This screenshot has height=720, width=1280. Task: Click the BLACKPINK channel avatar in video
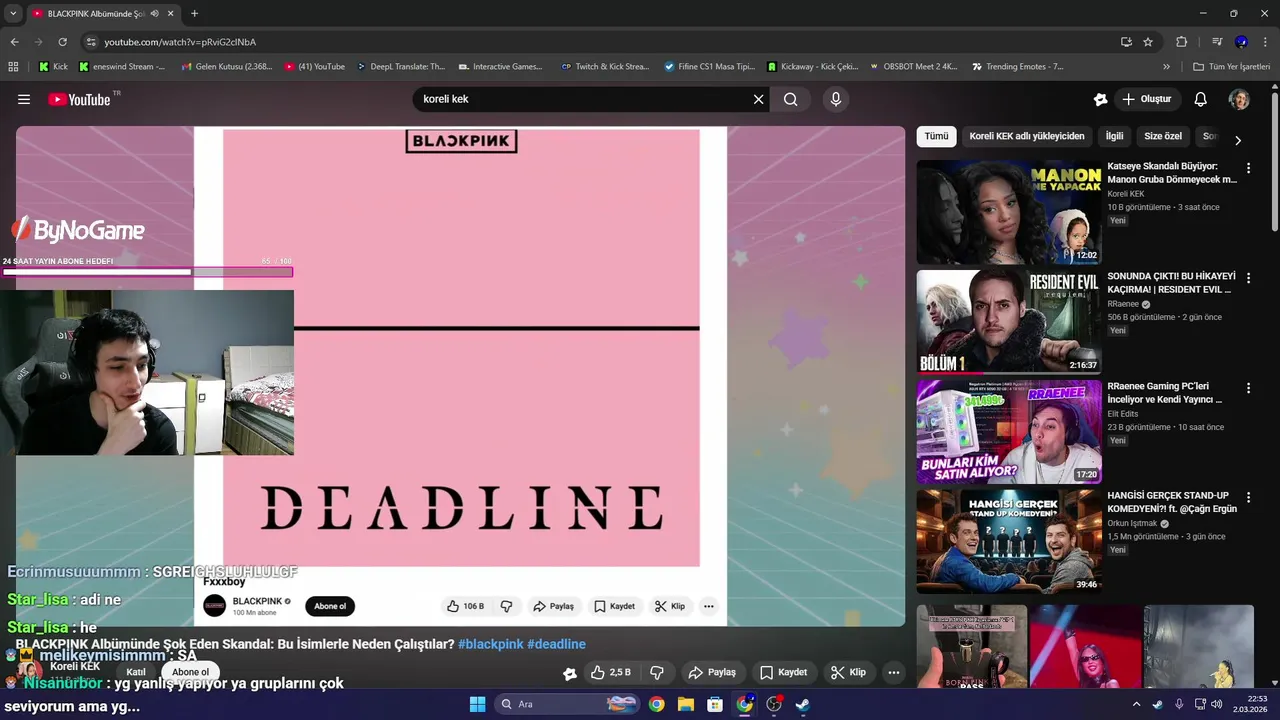215,605
